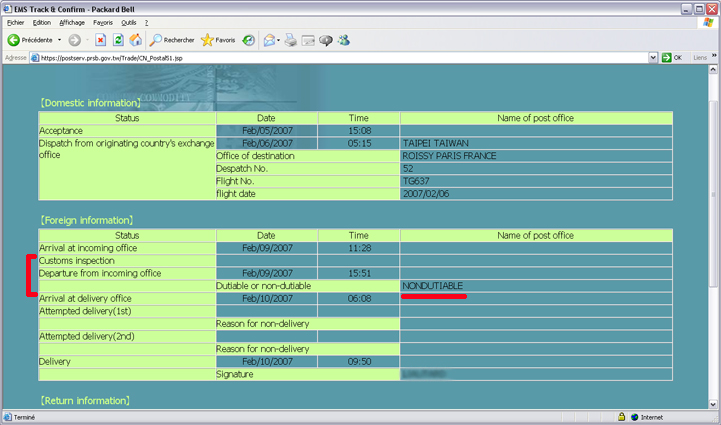
Task: Open the mail button dropdown arrow
Action: pos(279,40)
